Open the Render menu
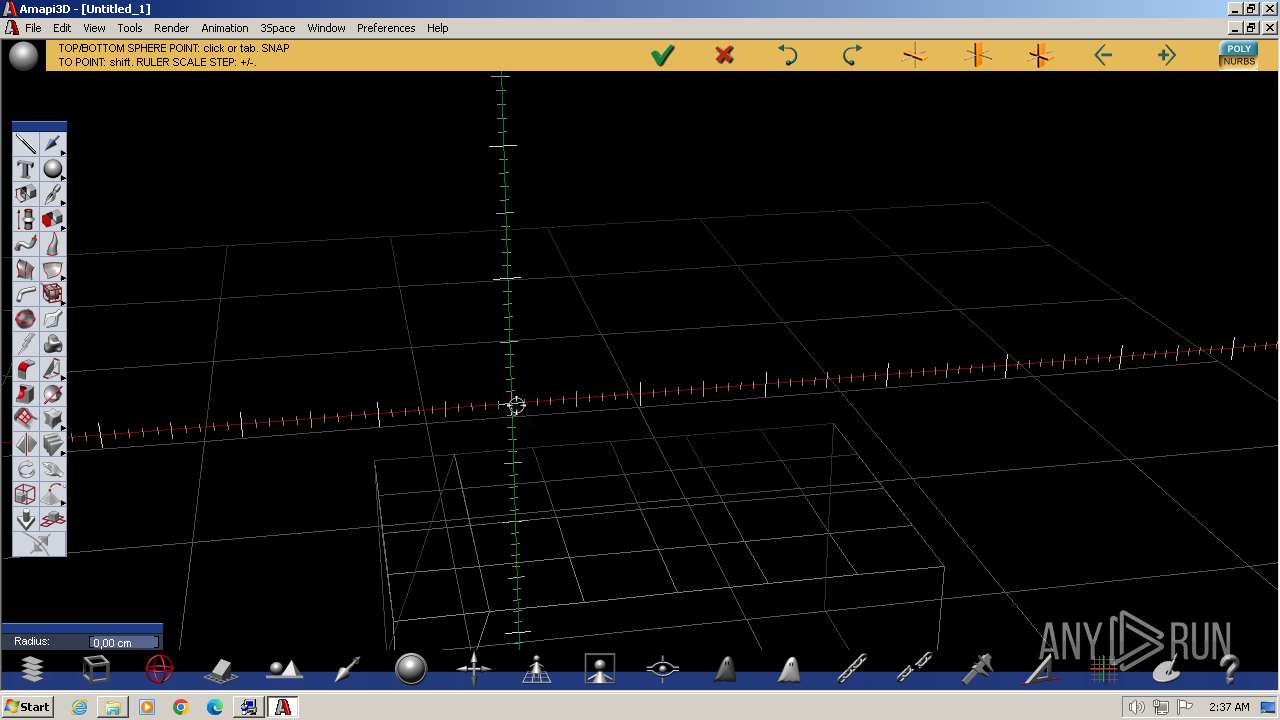The image size is (1280, 720). tap(171, 28)
